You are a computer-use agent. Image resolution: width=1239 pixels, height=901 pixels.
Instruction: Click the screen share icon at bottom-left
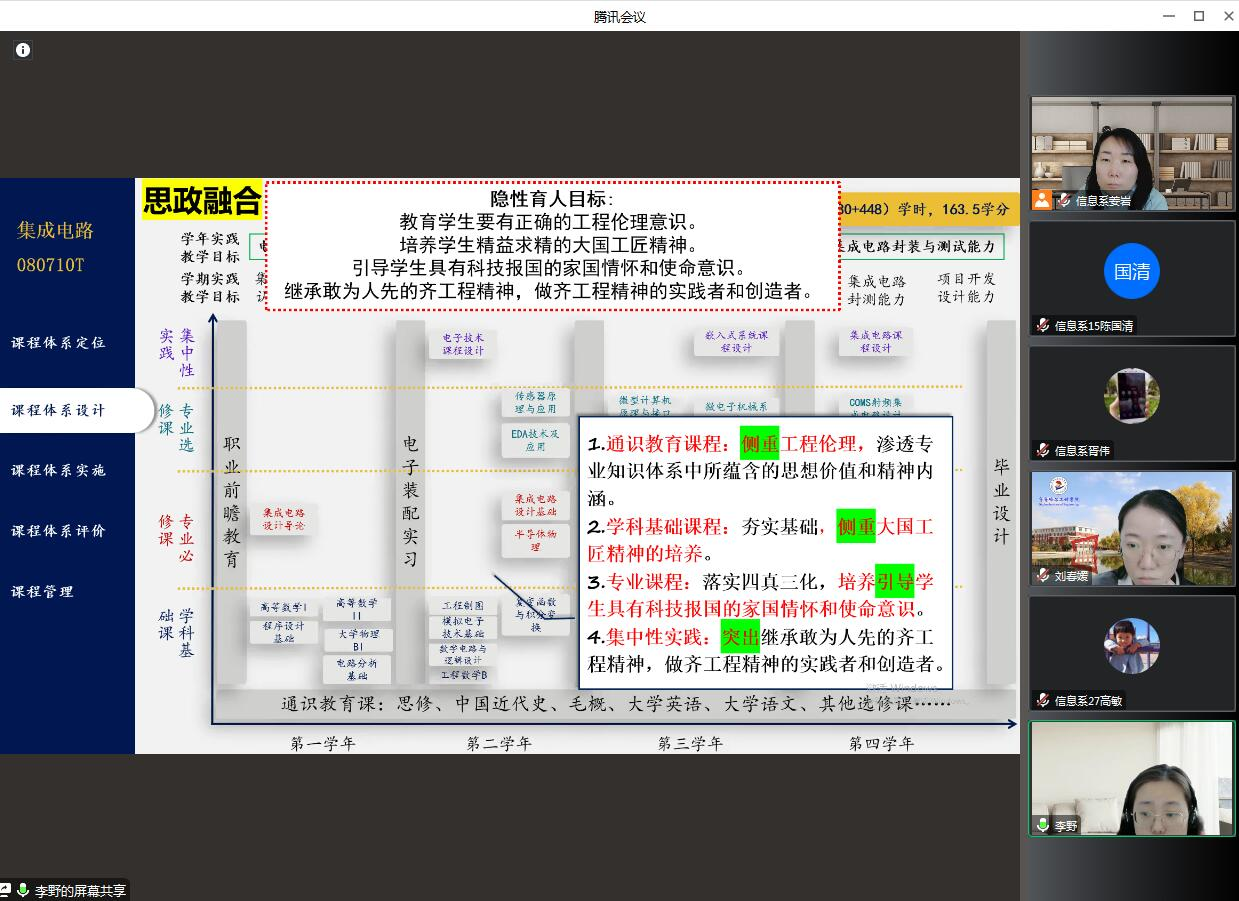click(x=5, y=890)
